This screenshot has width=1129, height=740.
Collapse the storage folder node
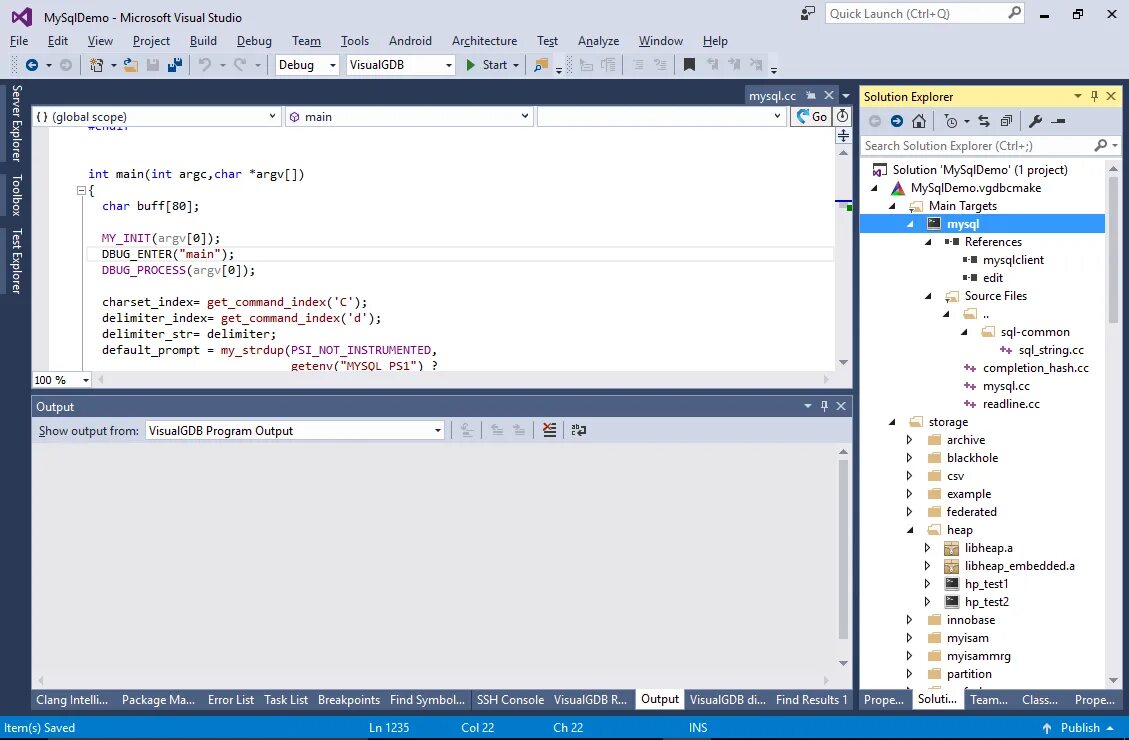(x=891, y=422)
